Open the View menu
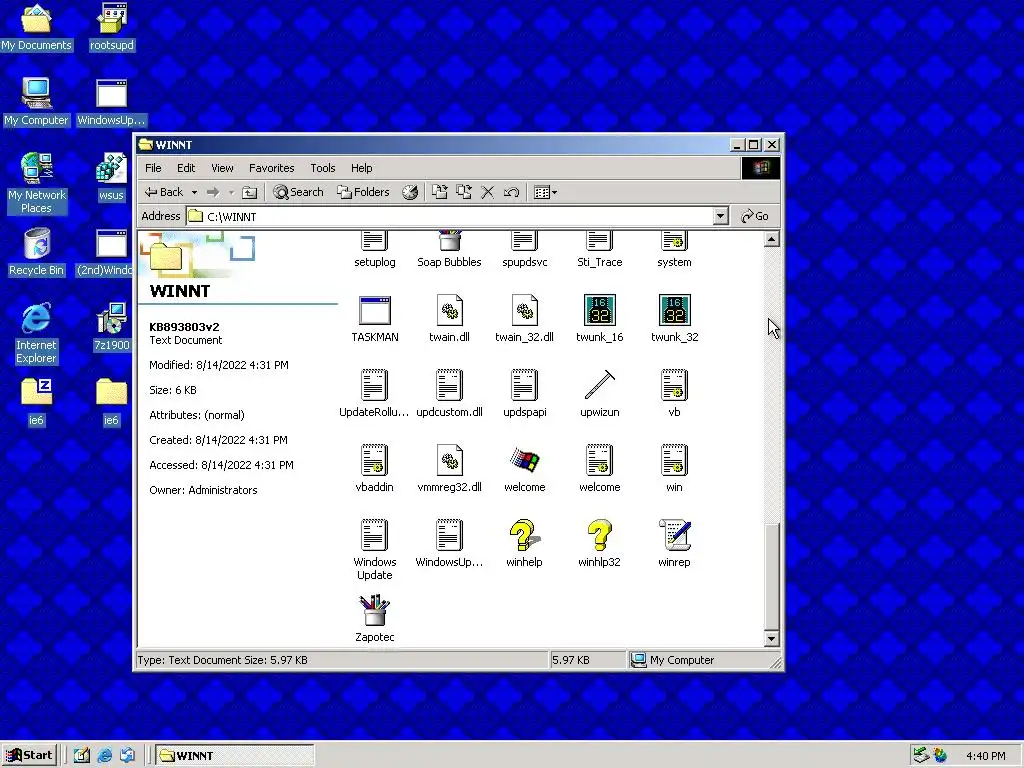The height and width of the screenshot is (768, 1024). point(222,168)
